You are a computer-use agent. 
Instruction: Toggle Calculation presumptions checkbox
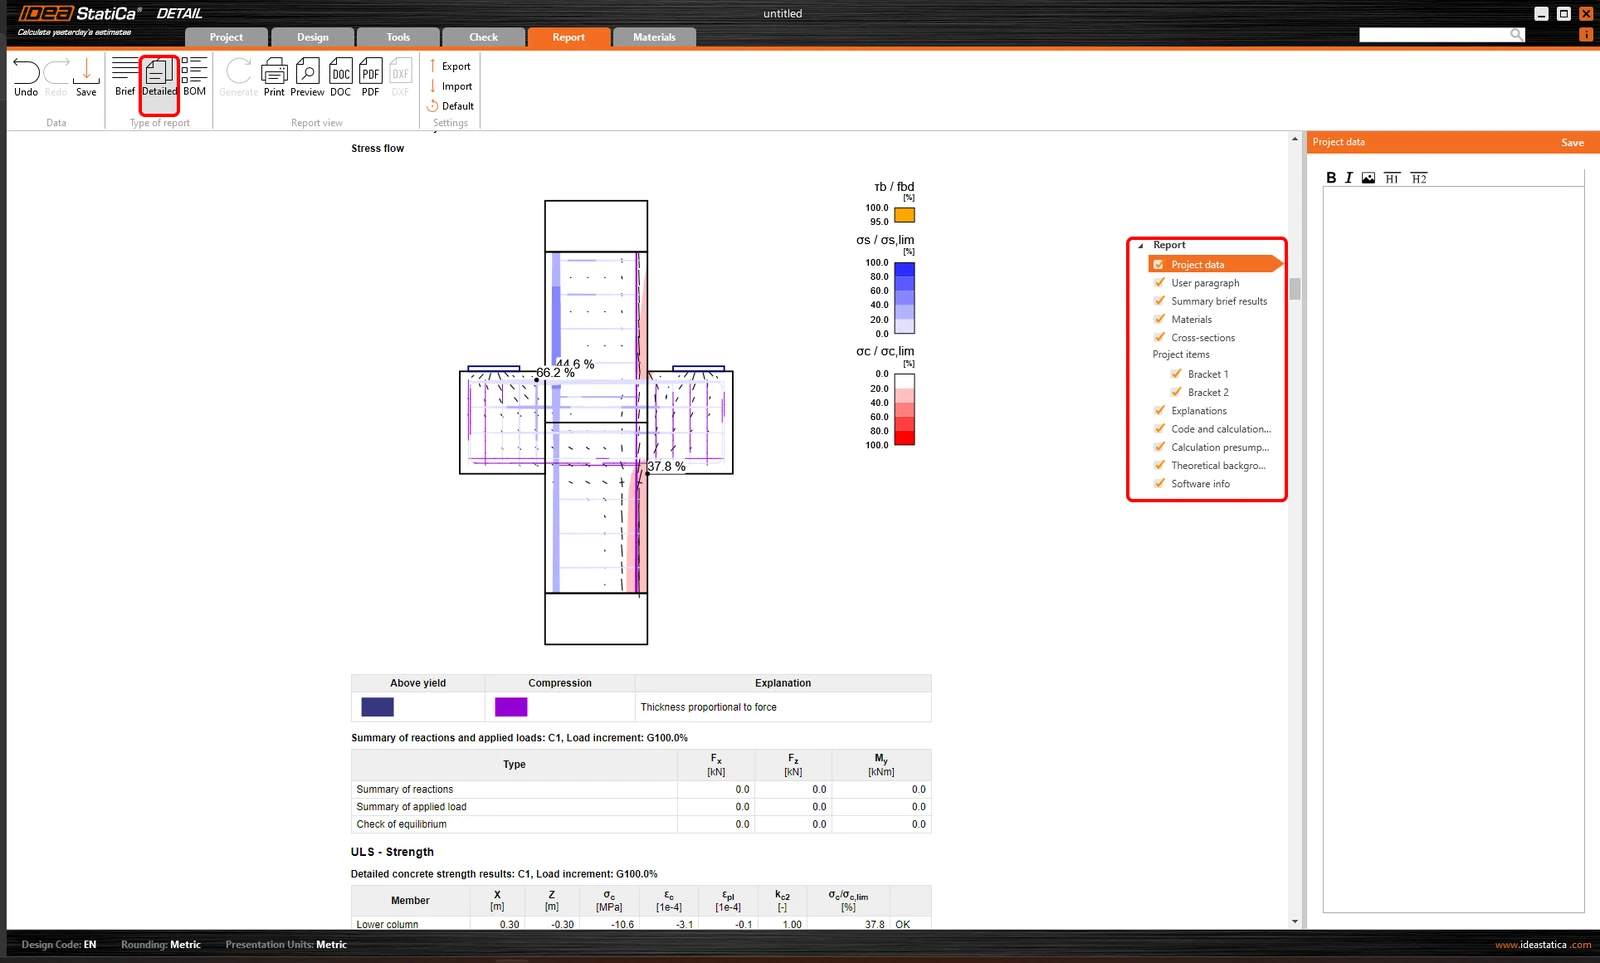pyautogui.click(x=1159, y=447)
